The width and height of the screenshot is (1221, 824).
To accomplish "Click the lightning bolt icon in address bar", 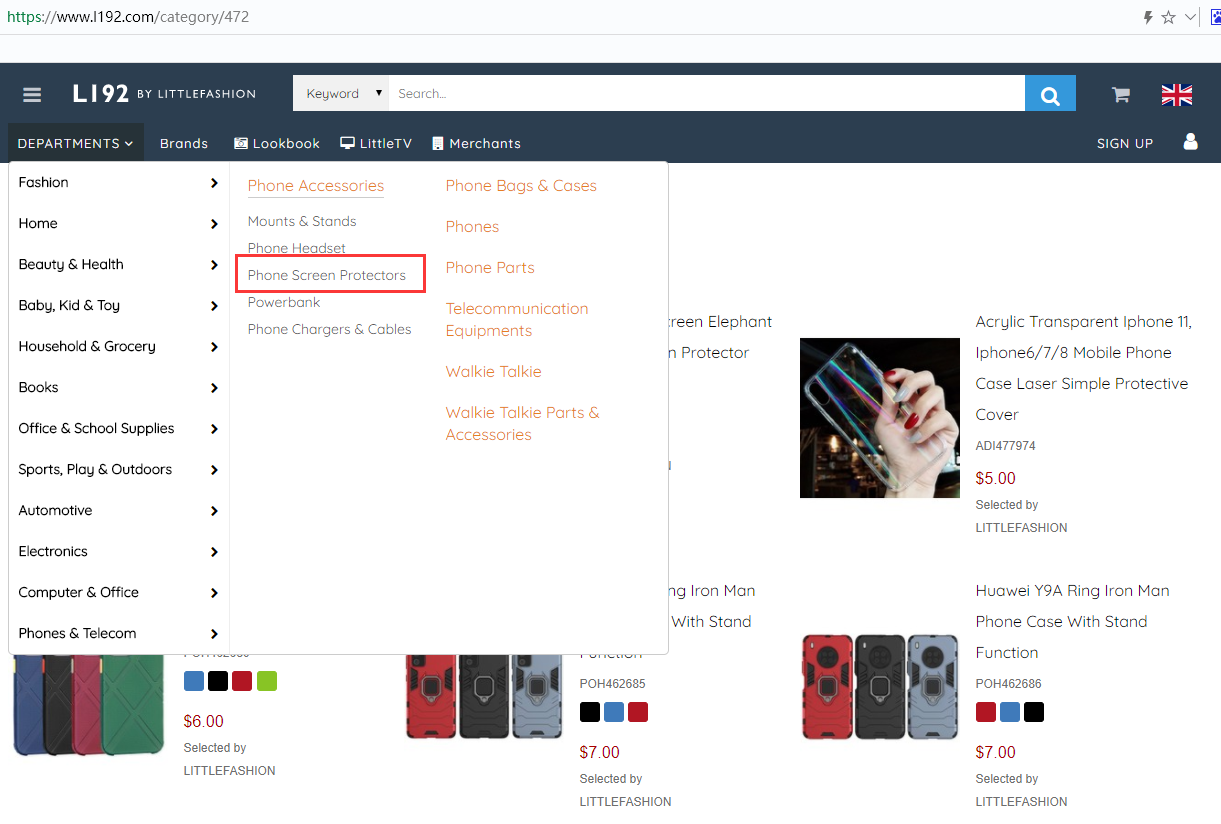I will [x=1148, y=17].
